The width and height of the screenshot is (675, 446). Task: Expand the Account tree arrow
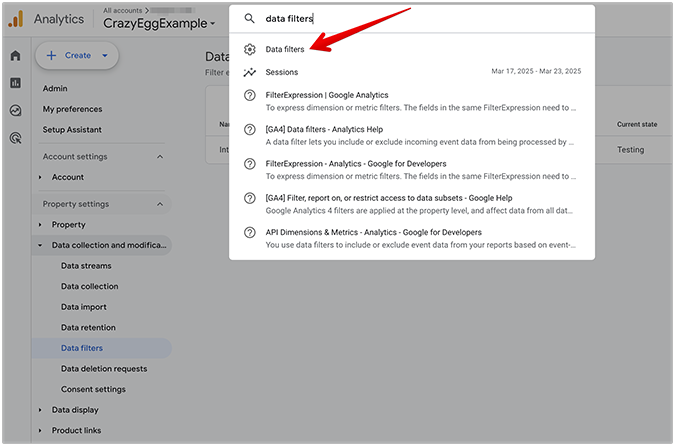(x=40, y=177)
